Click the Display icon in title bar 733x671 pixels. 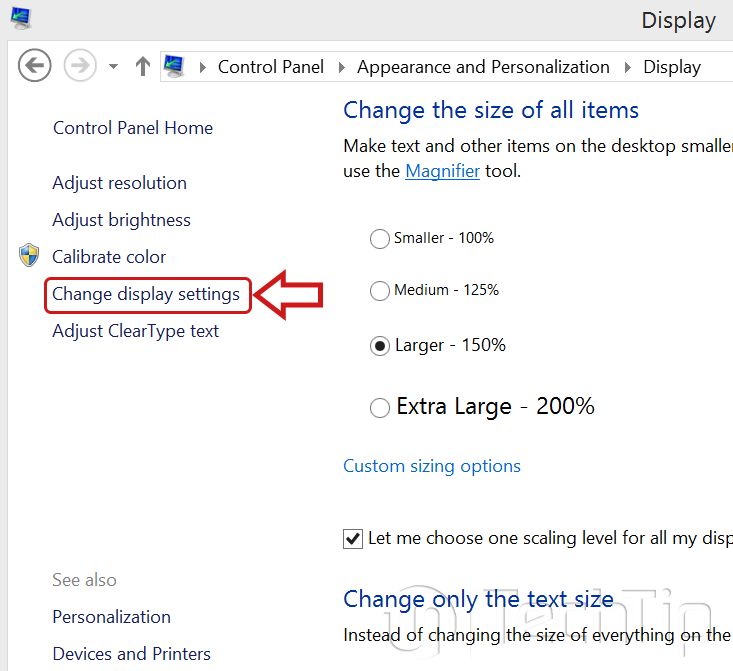pos(19,17)
